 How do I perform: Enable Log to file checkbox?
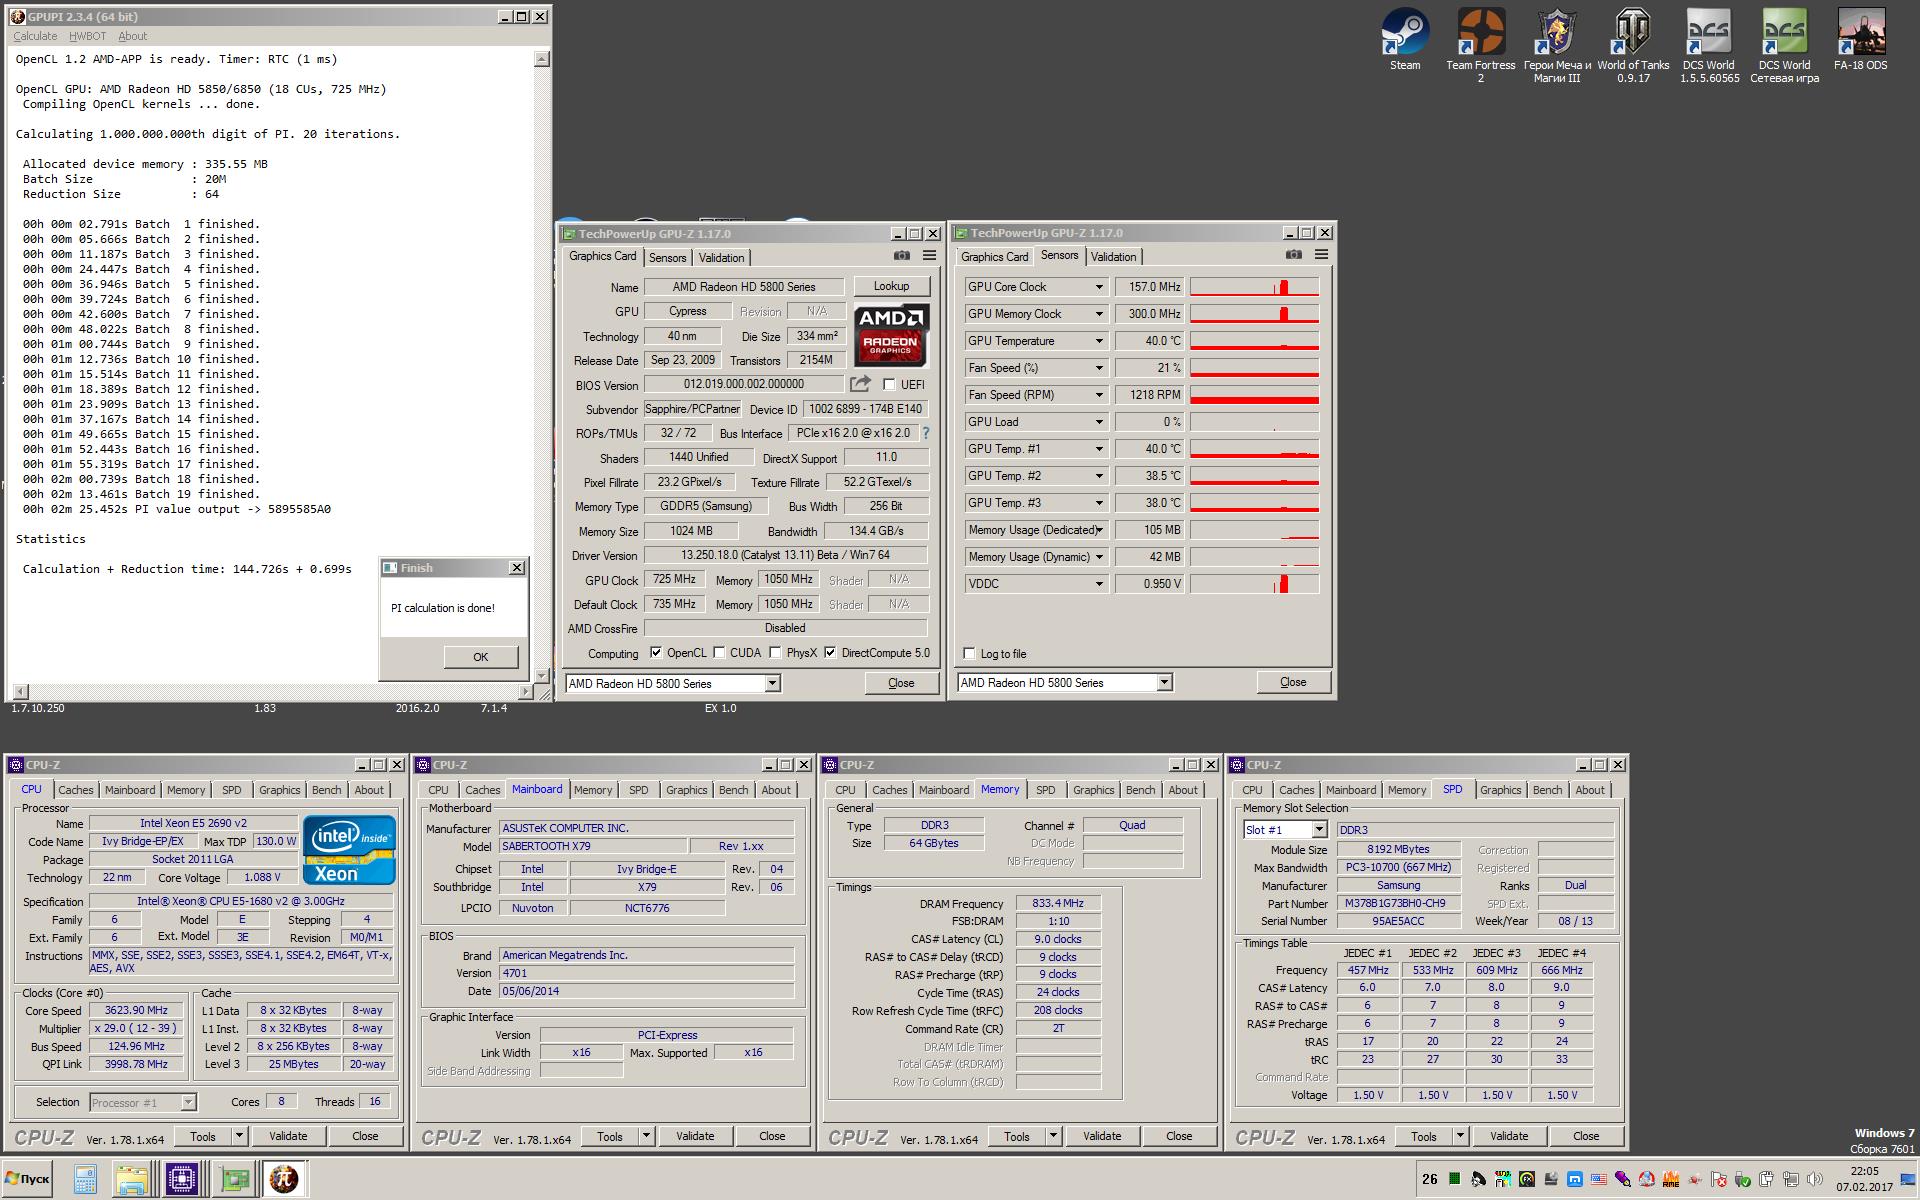pyautogui.click(x=969, y=654)
